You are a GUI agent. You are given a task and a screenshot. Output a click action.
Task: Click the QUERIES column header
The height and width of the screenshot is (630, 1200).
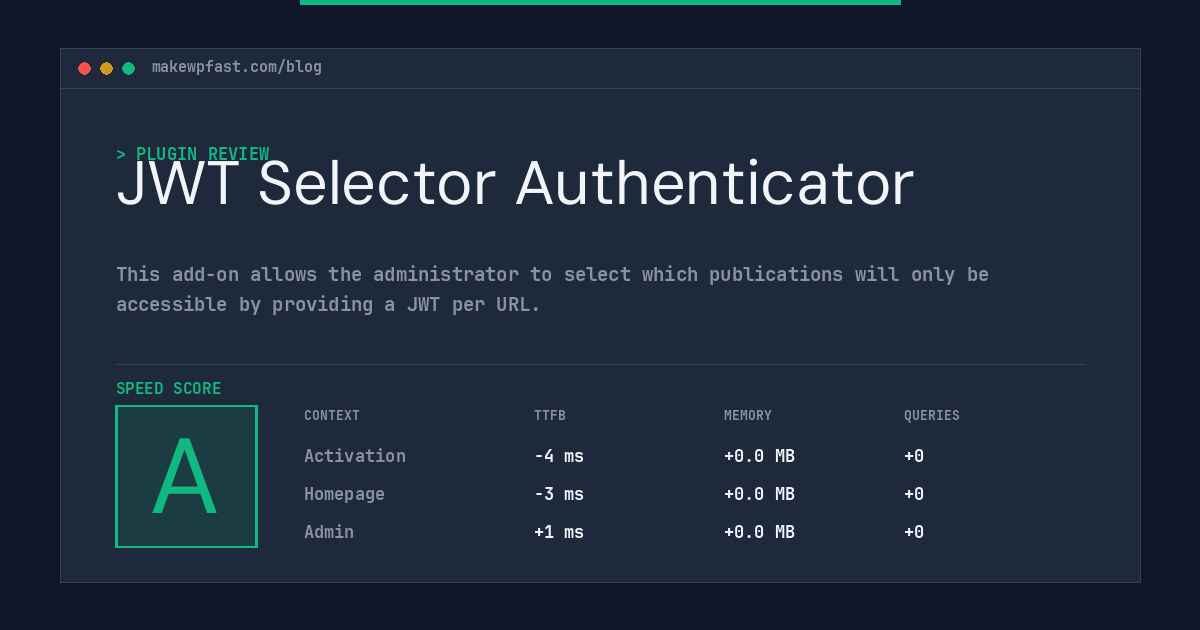click(932, 416)
